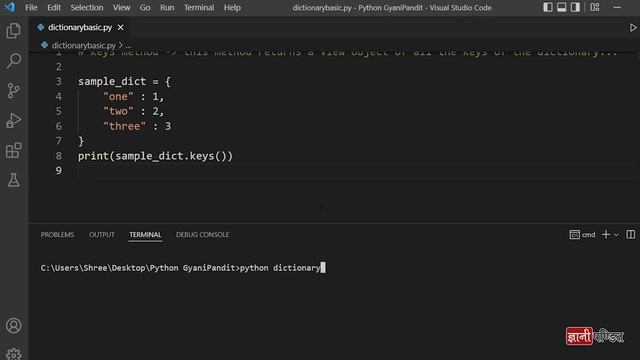Screen dimensions: 640x360
Task: Click line number 8 in gutter
Action: pyautogui.click(x=59, y=156)
